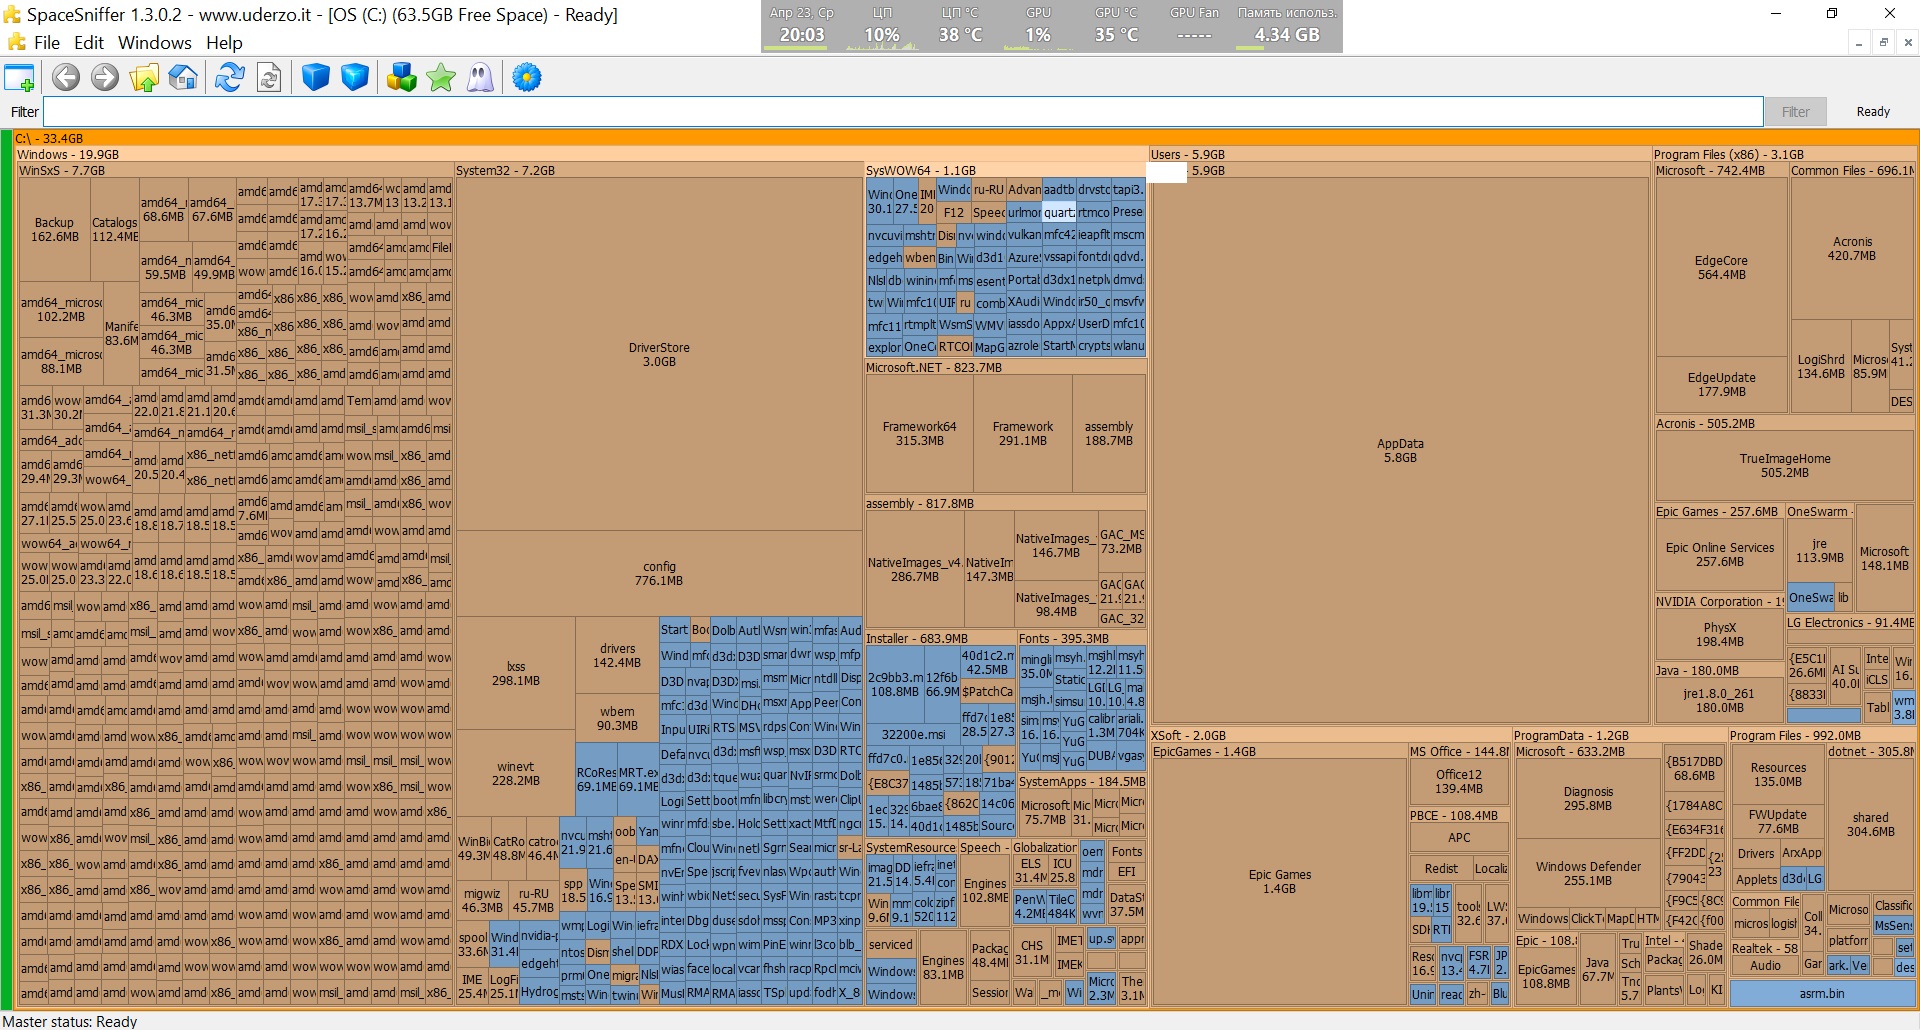Click the Backup 162.6MB block

54,230
